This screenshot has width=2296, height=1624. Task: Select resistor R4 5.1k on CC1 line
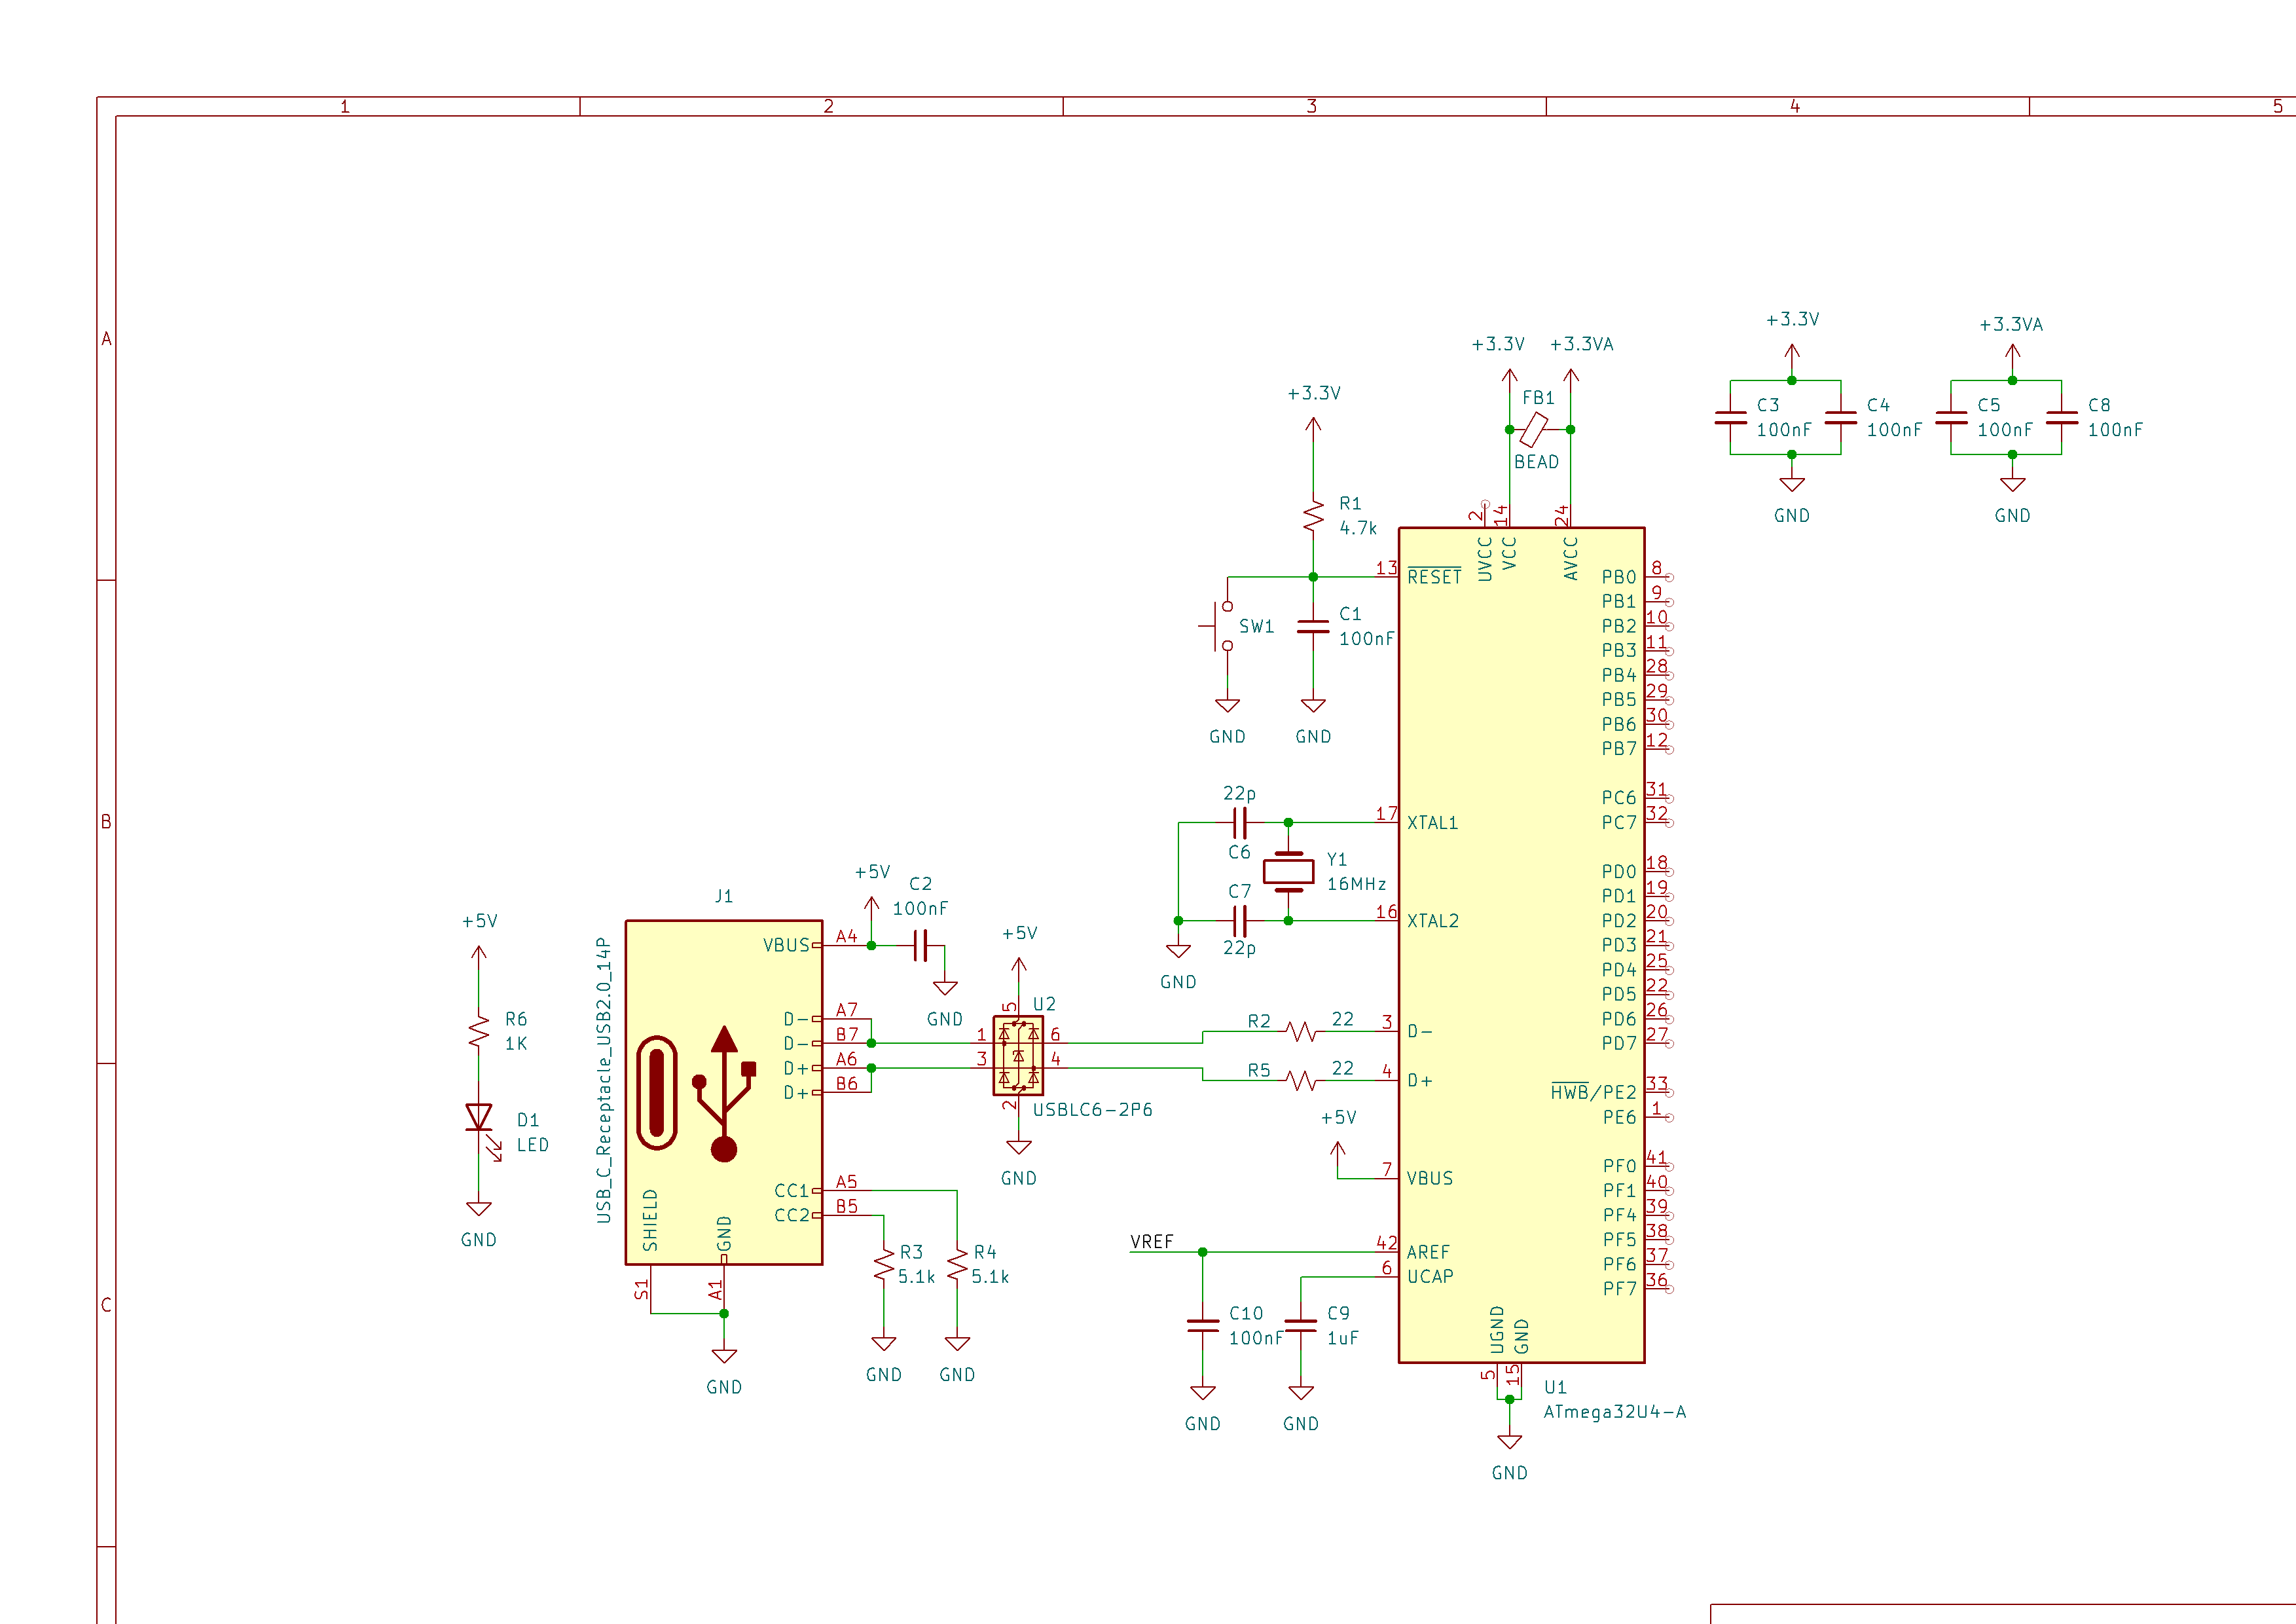pyautogui.click(x=957, y=1265)
